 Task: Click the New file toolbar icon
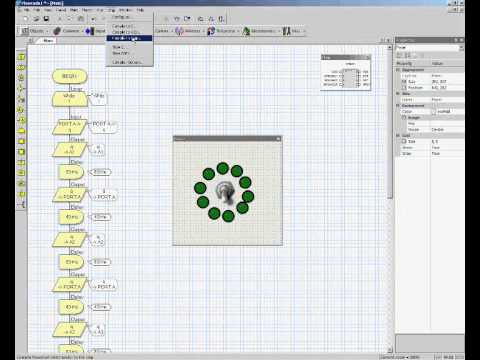pyautogui.click(x=26, y=19)
